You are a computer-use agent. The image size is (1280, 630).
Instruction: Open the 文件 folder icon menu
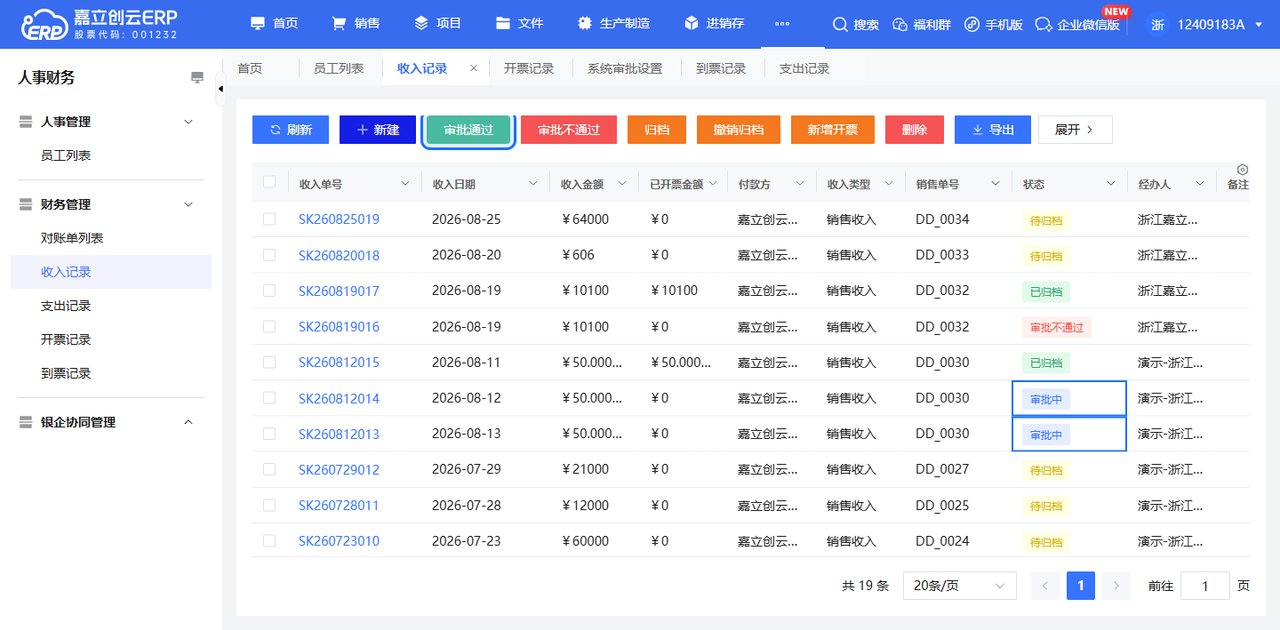click(503, 23)
